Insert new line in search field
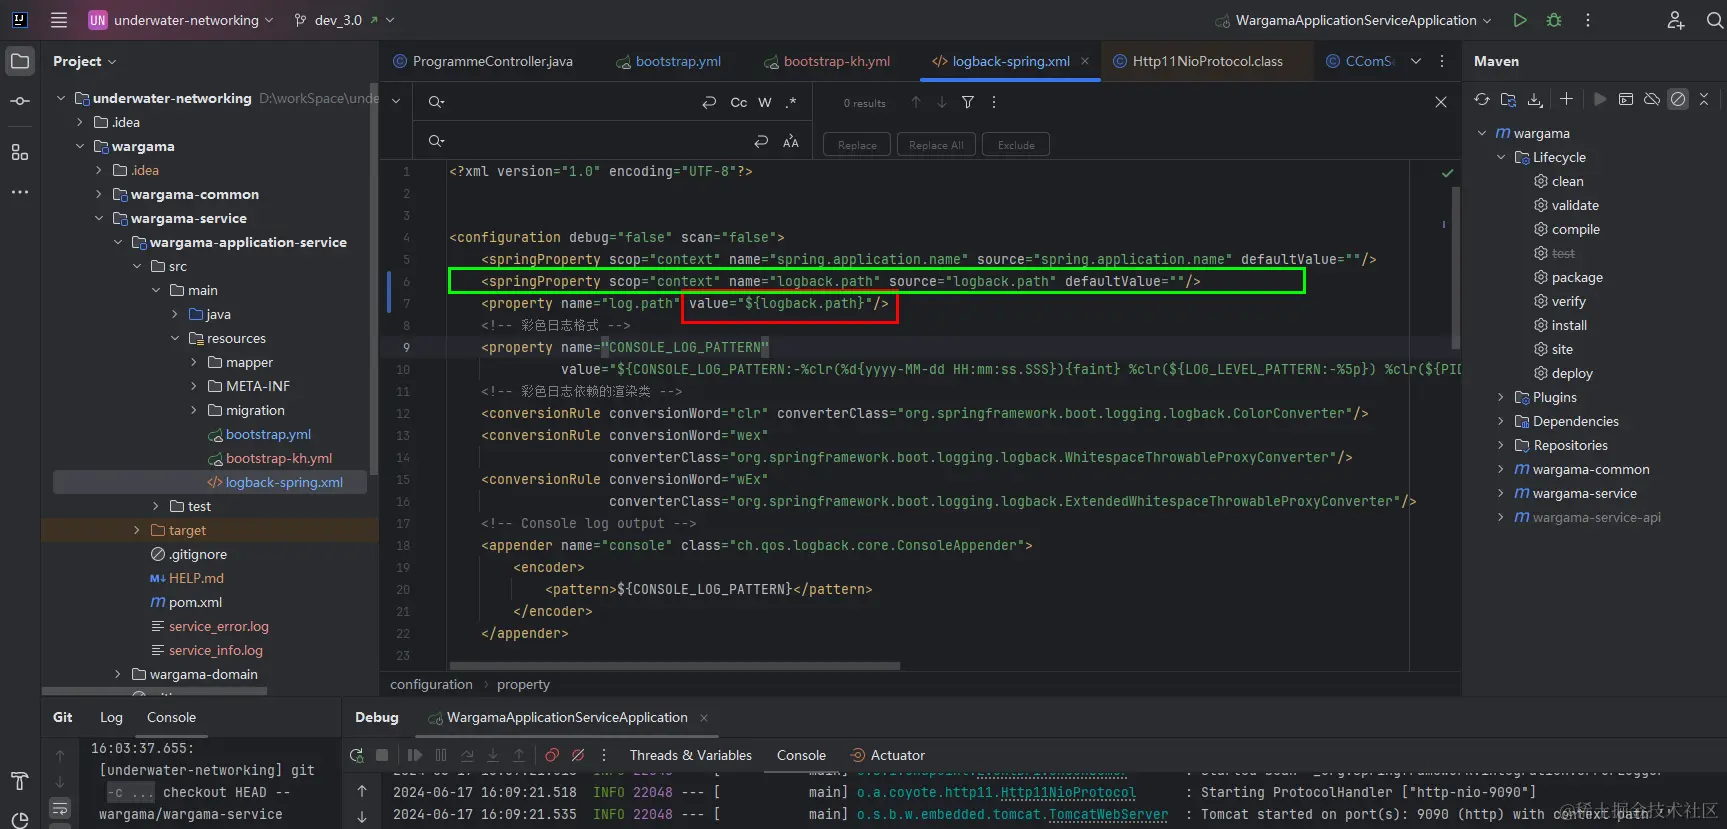This screenshot has width=1727, height=829. coord(709,102)
